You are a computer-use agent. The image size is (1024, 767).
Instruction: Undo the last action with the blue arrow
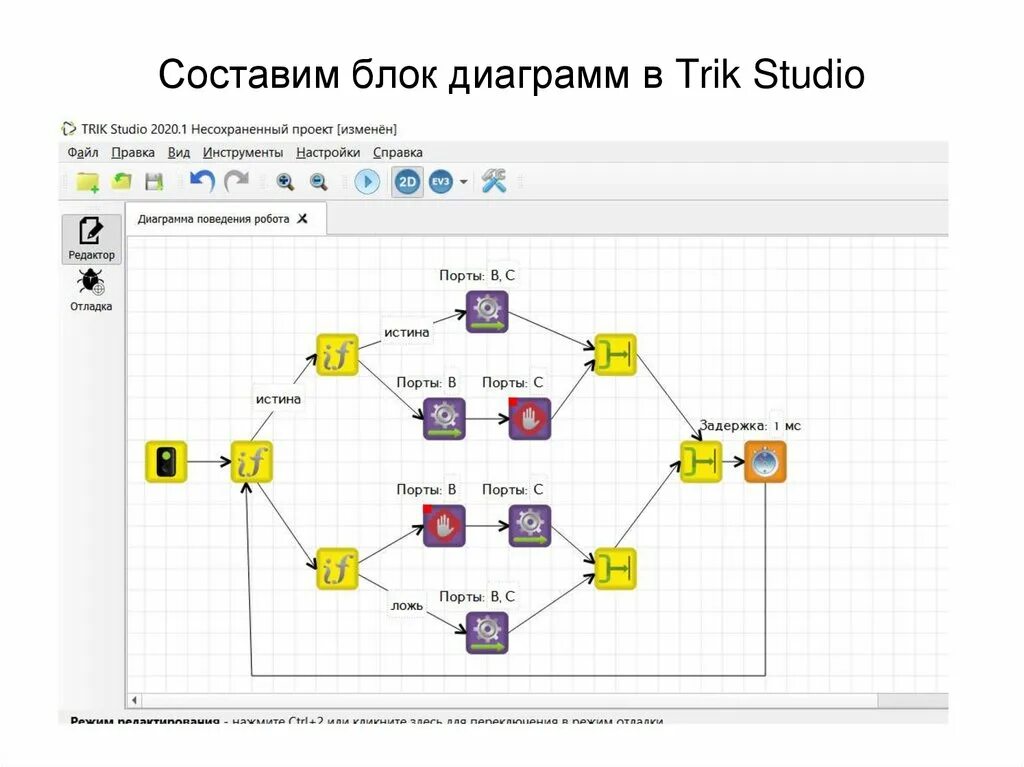(202, 181)
